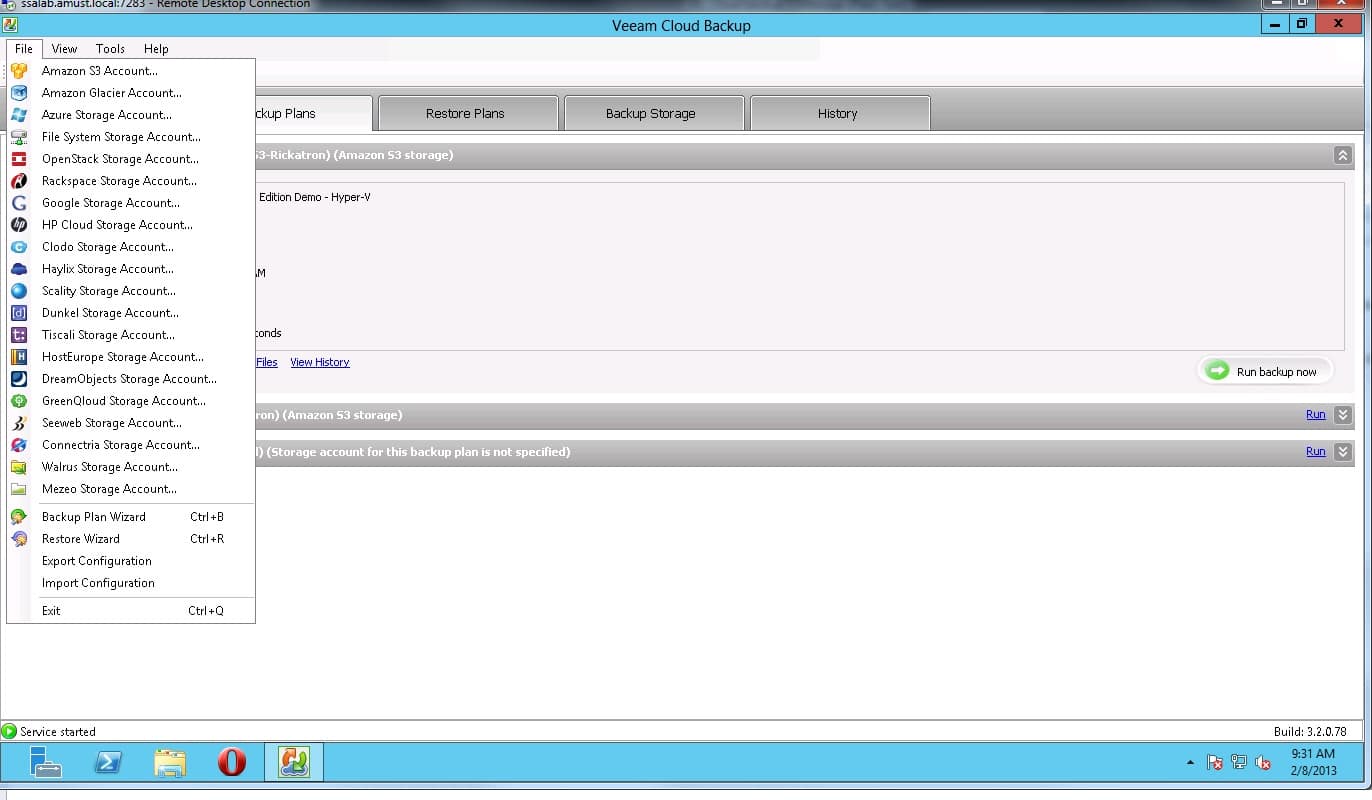Select Import Configuration from File menu
This screenshot has width=1372, height=800.
pyautogui.click(x=131, y=583)
